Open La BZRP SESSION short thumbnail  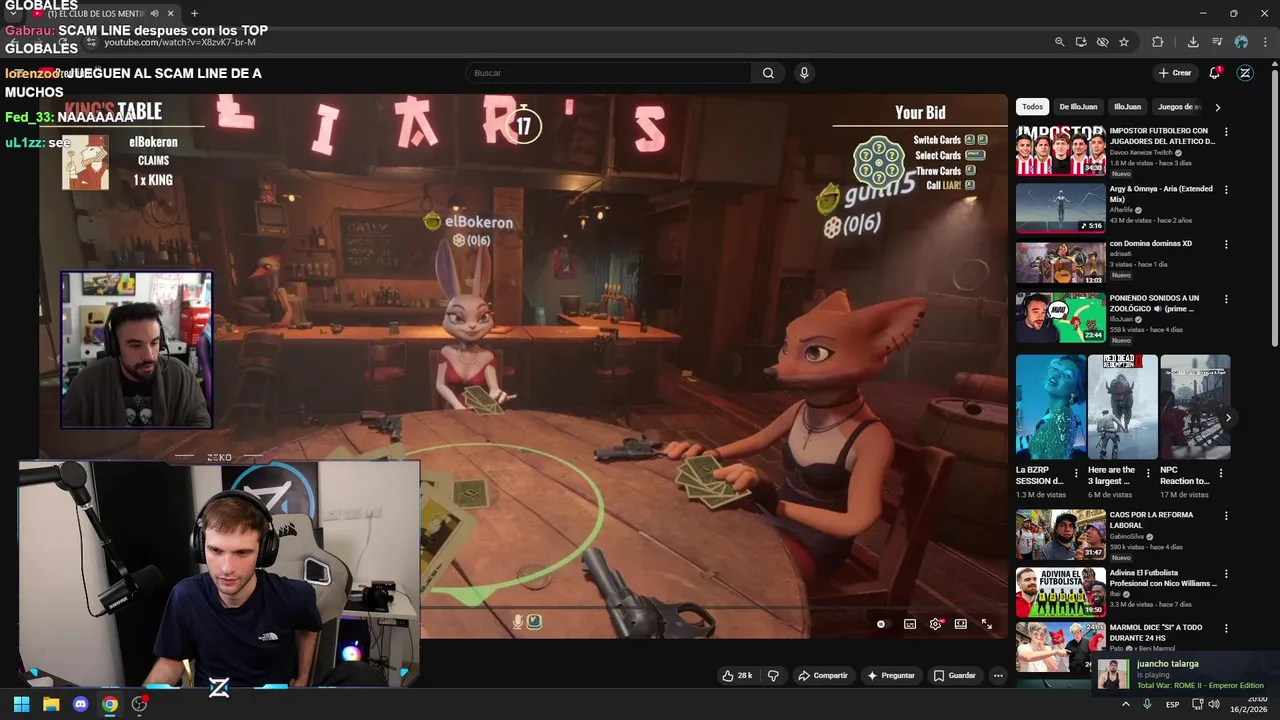coord(1051,407)
